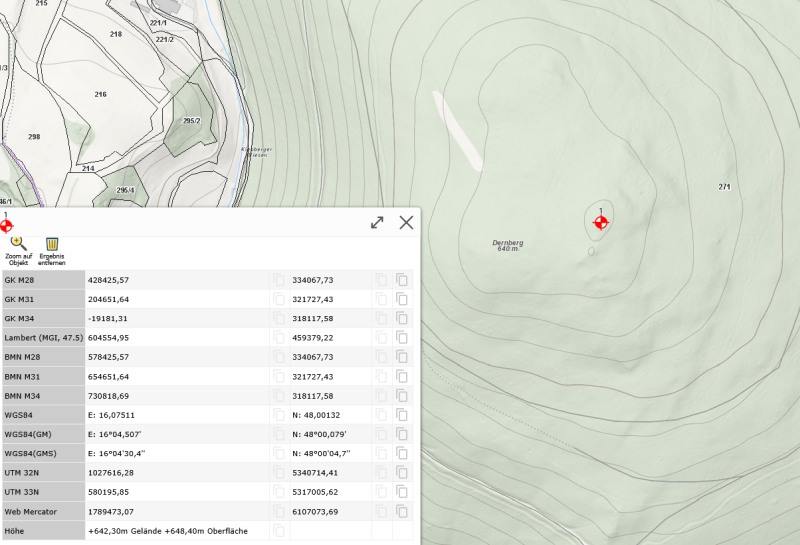Click the Ergebnis entfernen trash icon
Image resolution: width=800 pixels, height=545 pixels.
click(x=52, y=243)
